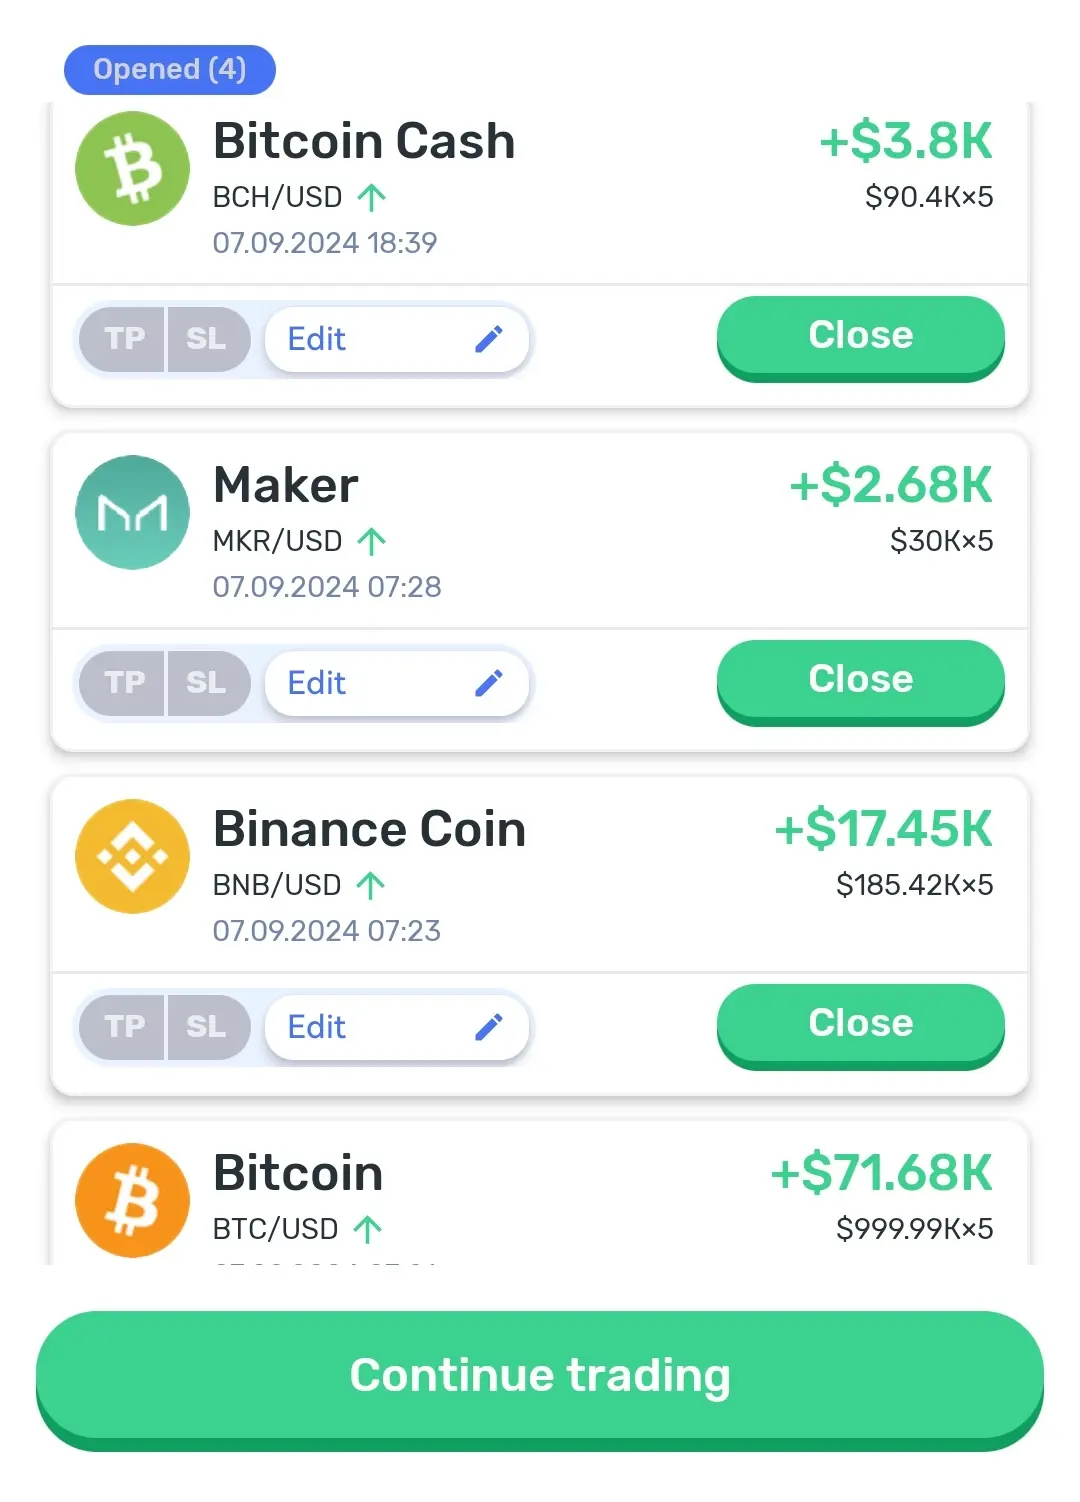The height and width of the screenshot is (1502, 1080).
Task: Tap the Continue trading button
Action: (x=540, y=1380)
